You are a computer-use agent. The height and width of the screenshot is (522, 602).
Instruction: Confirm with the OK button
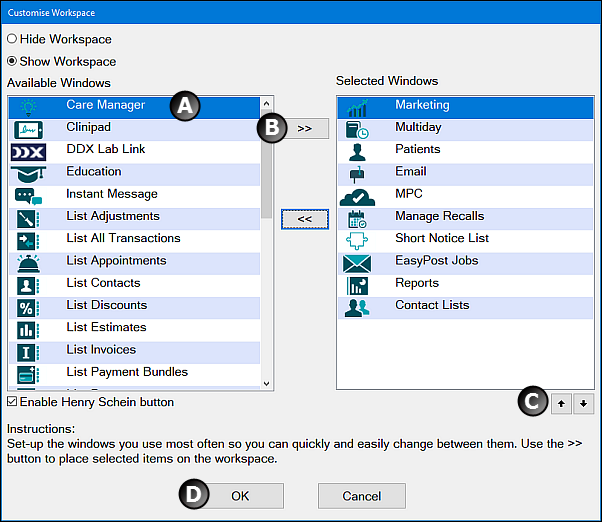pyautogui.click(x=240, y=496)
